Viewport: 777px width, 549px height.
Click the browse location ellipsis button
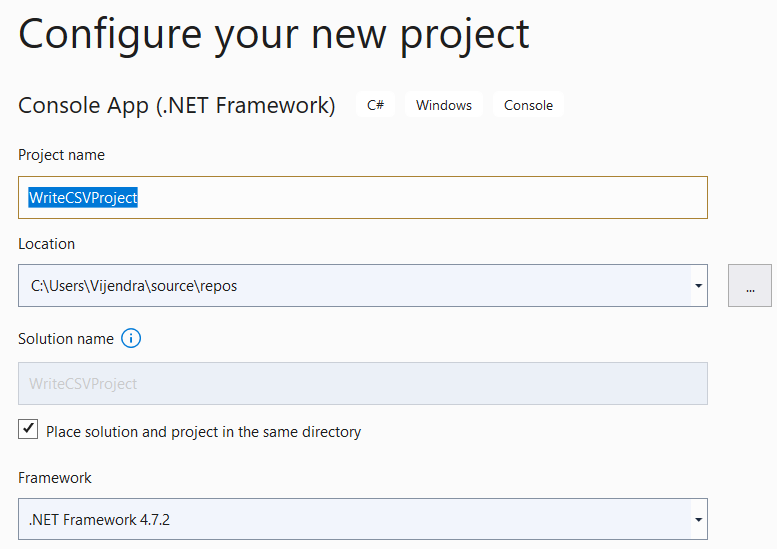(x=750, y=285)
